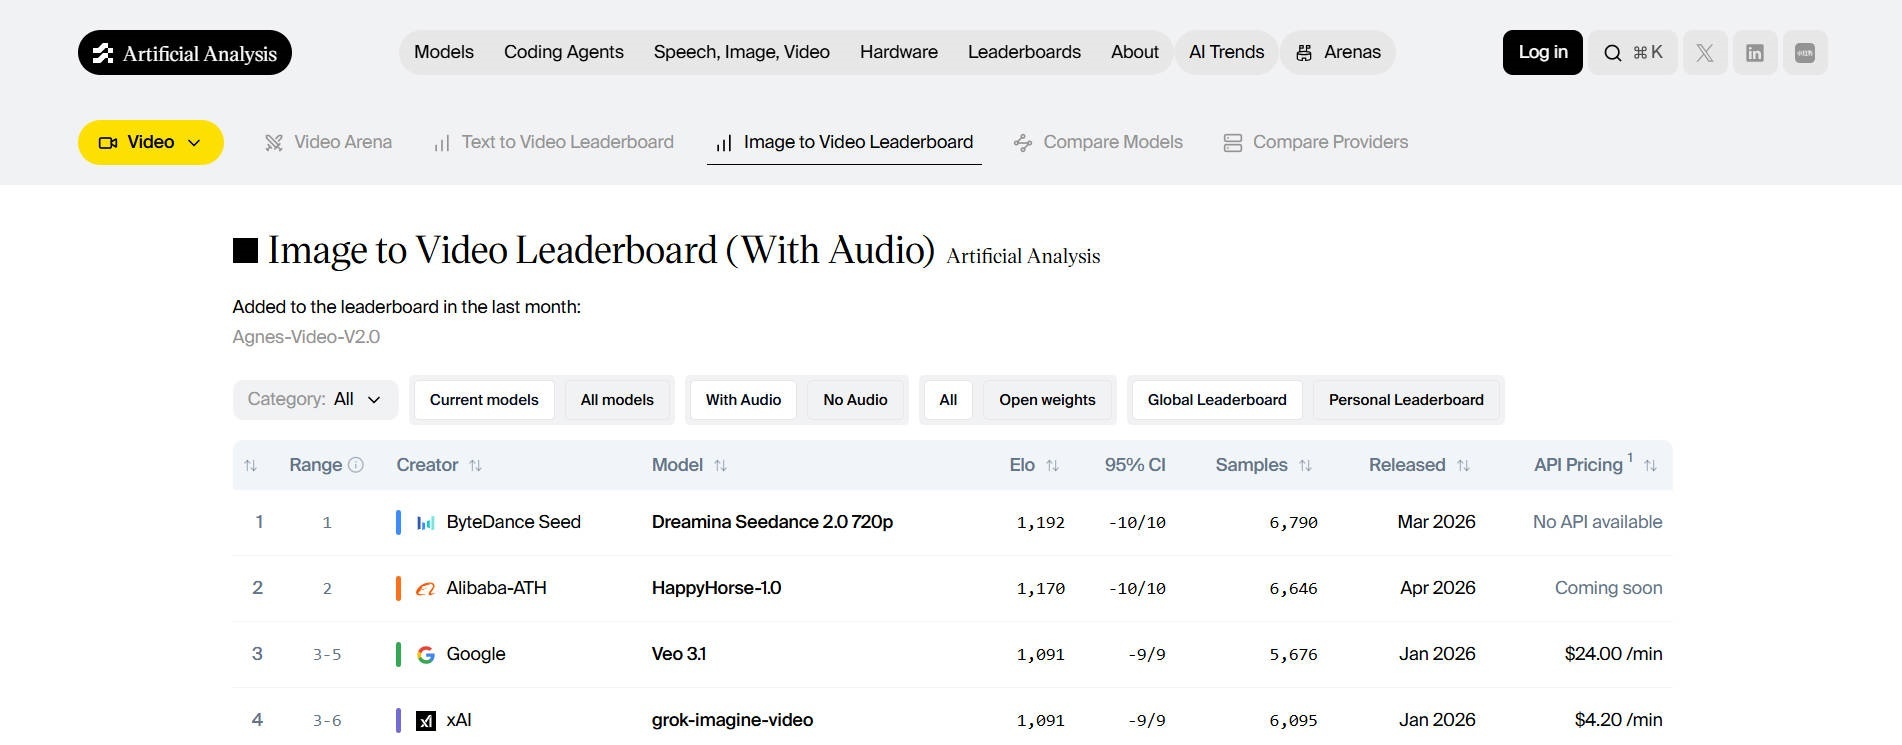Image resolution: width=1902 pixels, height=745 pixels.
Task: Sort by the Creator column arrows
Action: 476,465
